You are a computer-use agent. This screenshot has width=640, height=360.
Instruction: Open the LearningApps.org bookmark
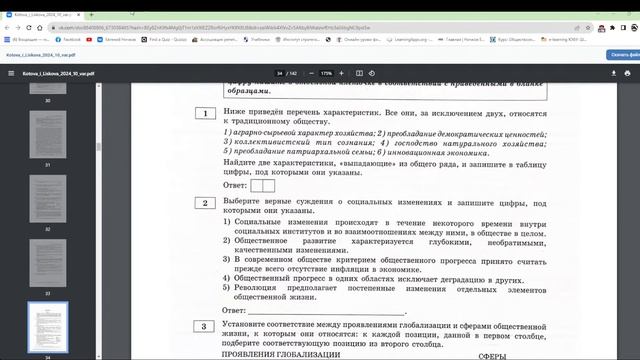point(409,40)
